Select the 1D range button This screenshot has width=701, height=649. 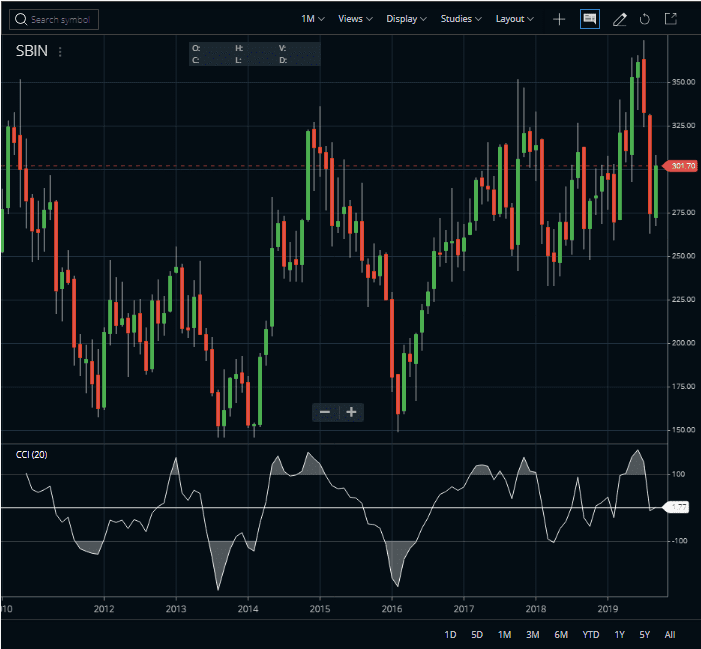[x=450, y=634]
